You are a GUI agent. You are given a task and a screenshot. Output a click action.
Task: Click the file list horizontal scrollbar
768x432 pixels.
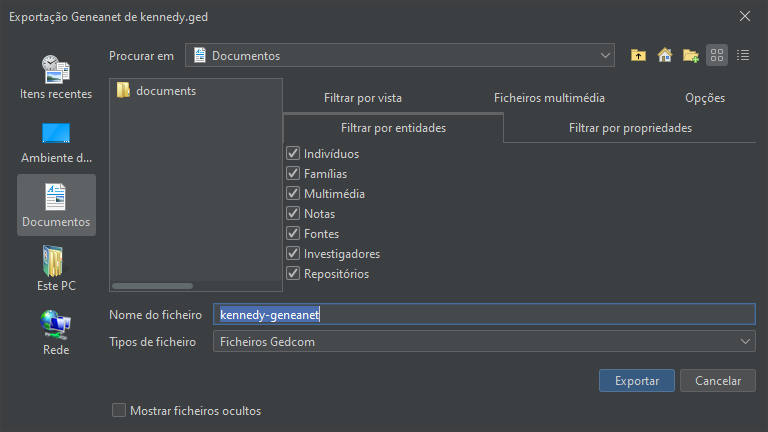tap(152, 286)
